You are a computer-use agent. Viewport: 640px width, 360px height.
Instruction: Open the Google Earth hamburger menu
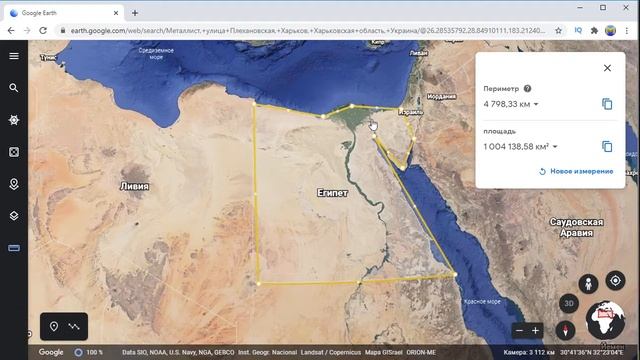(14, 56)
